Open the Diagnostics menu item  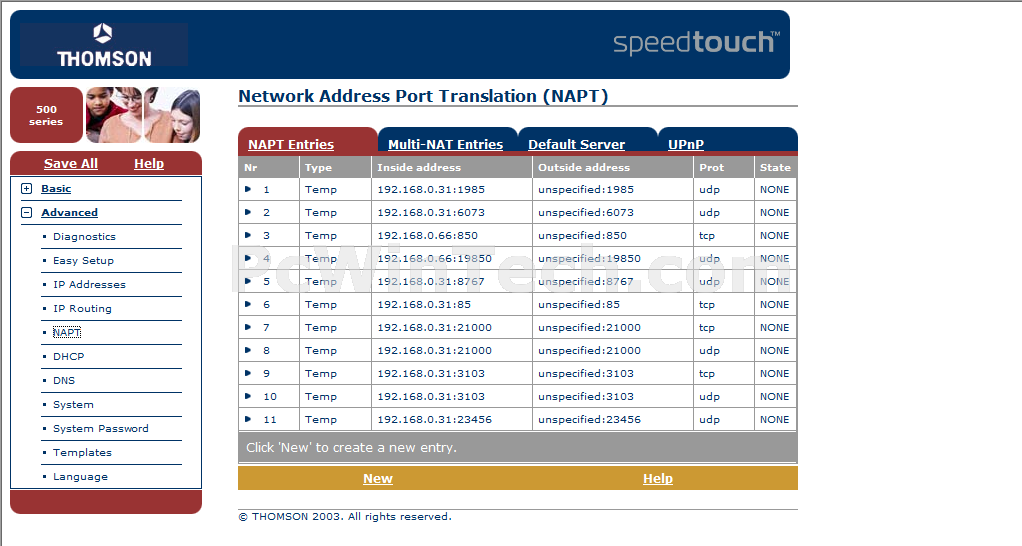(84, 237)
